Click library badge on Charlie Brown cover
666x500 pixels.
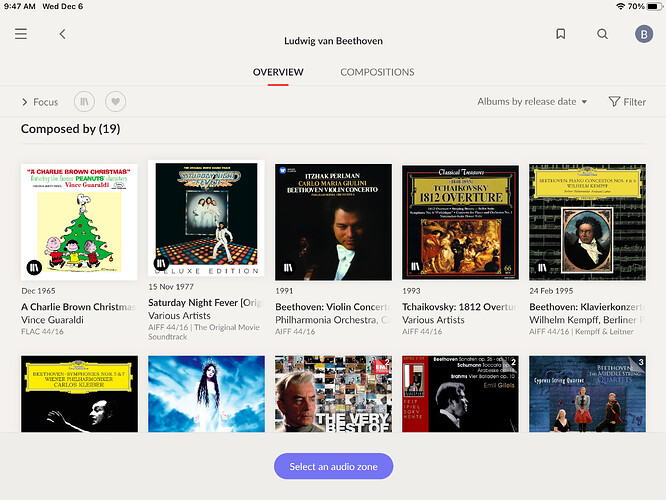tap(34, 267)
